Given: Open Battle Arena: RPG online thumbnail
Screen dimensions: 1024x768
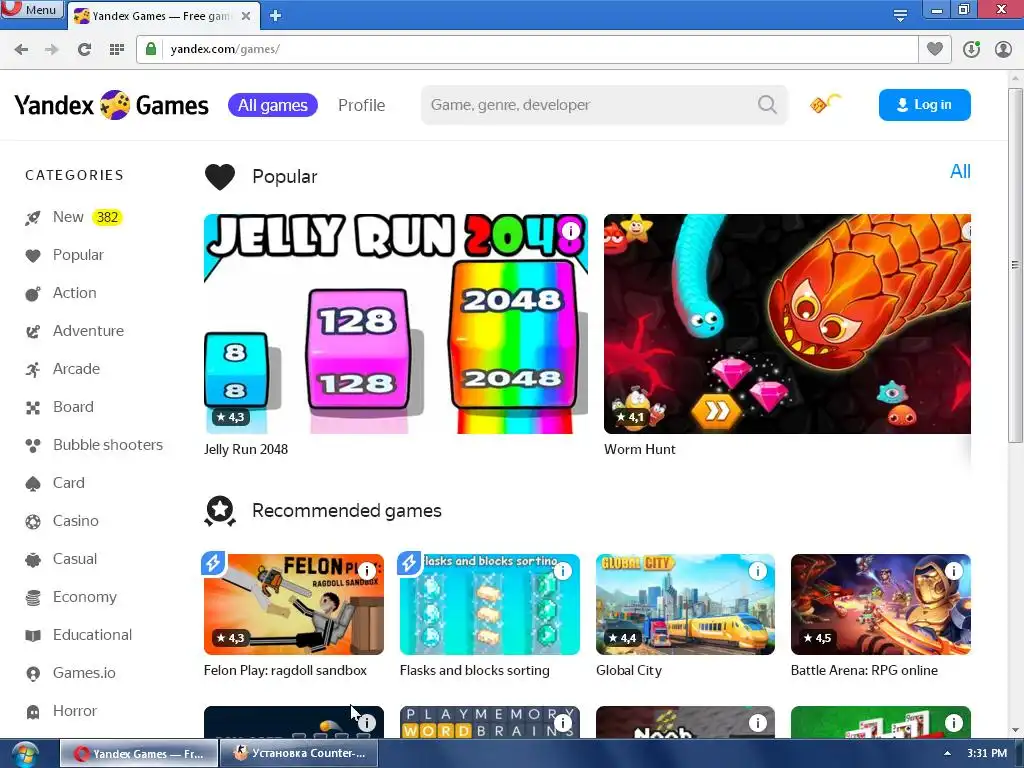Looking at the screenshot, I should 880,604.
